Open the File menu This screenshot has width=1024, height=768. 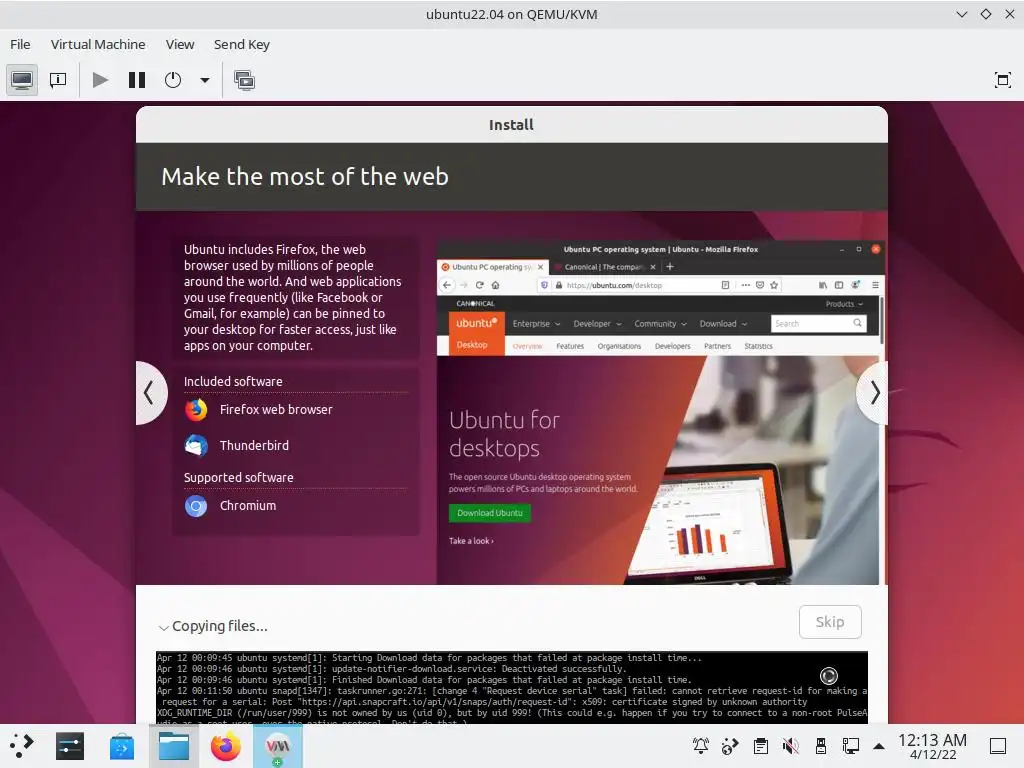[x=20, y=44]
